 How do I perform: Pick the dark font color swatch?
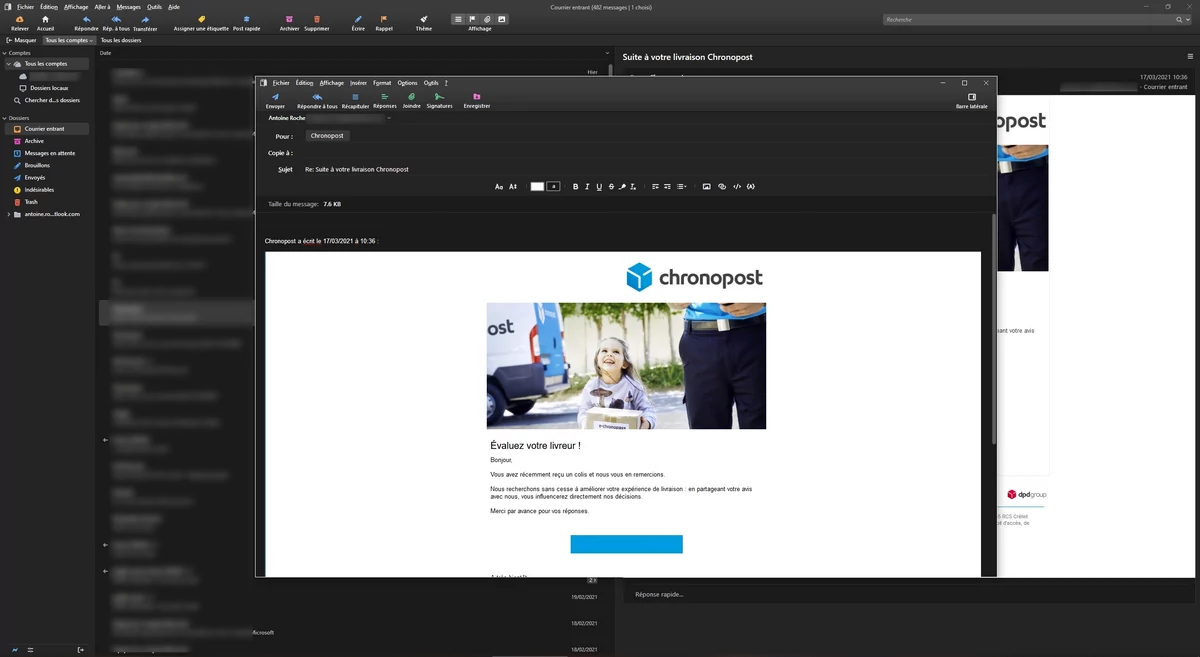point(553,187)
